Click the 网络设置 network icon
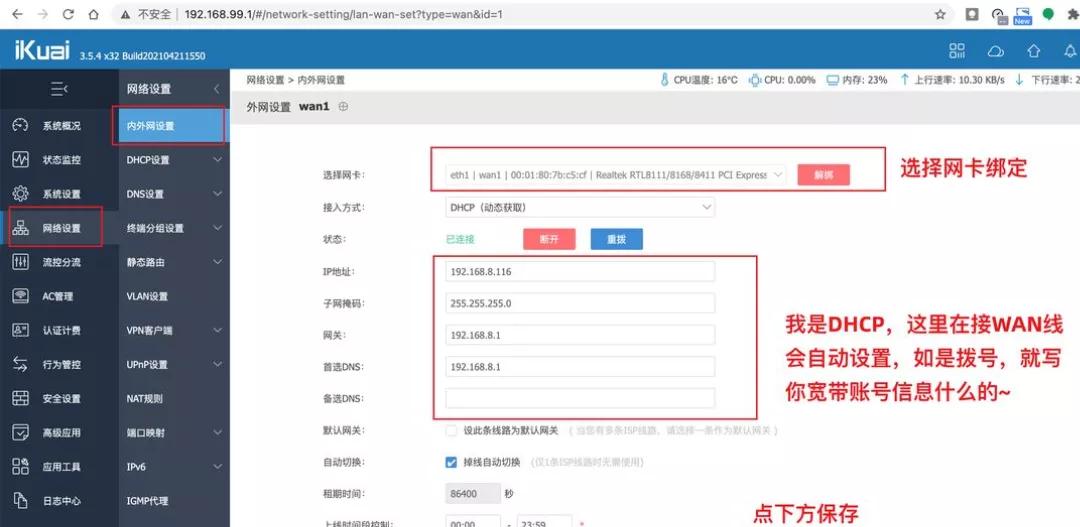1080x527 pixels. pyautogui.click(x=21, y=227)
